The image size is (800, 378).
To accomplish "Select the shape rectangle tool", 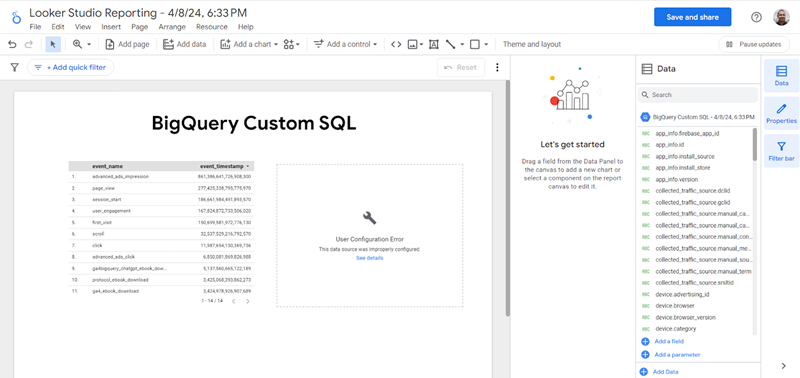I will (475, 44).
